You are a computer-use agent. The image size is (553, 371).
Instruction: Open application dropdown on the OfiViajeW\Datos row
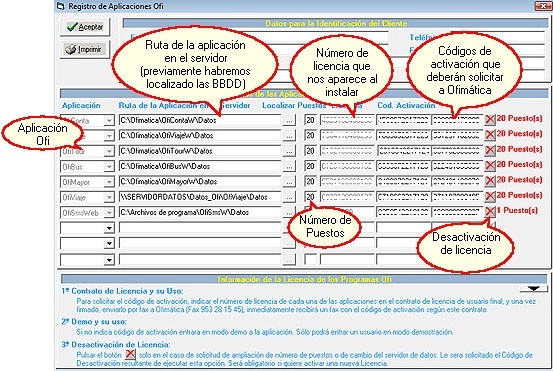109,136
